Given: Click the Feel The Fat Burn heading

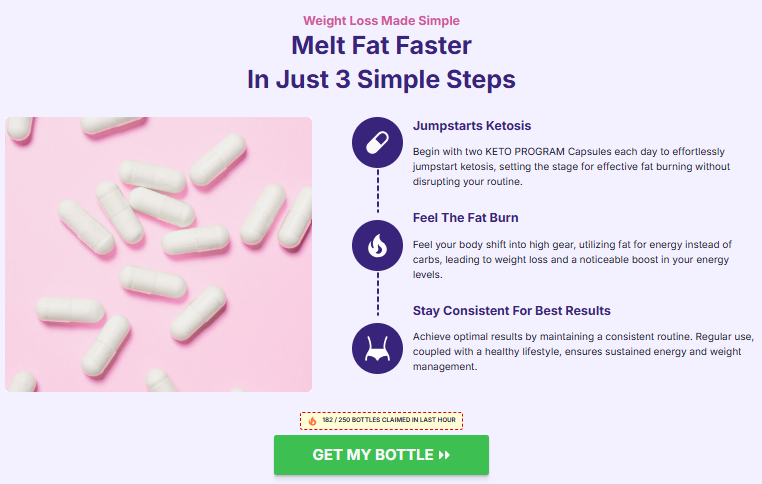Looking at the screenshot, I should coord(466,218).
